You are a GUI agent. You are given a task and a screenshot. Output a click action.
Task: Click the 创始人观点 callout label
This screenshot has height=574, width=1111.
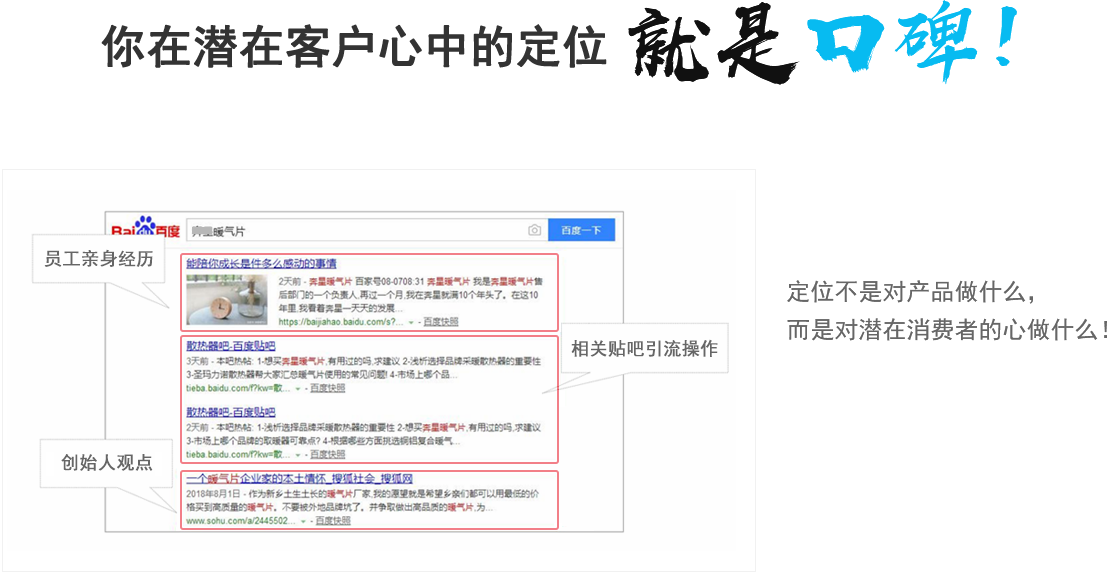point(107,462)
